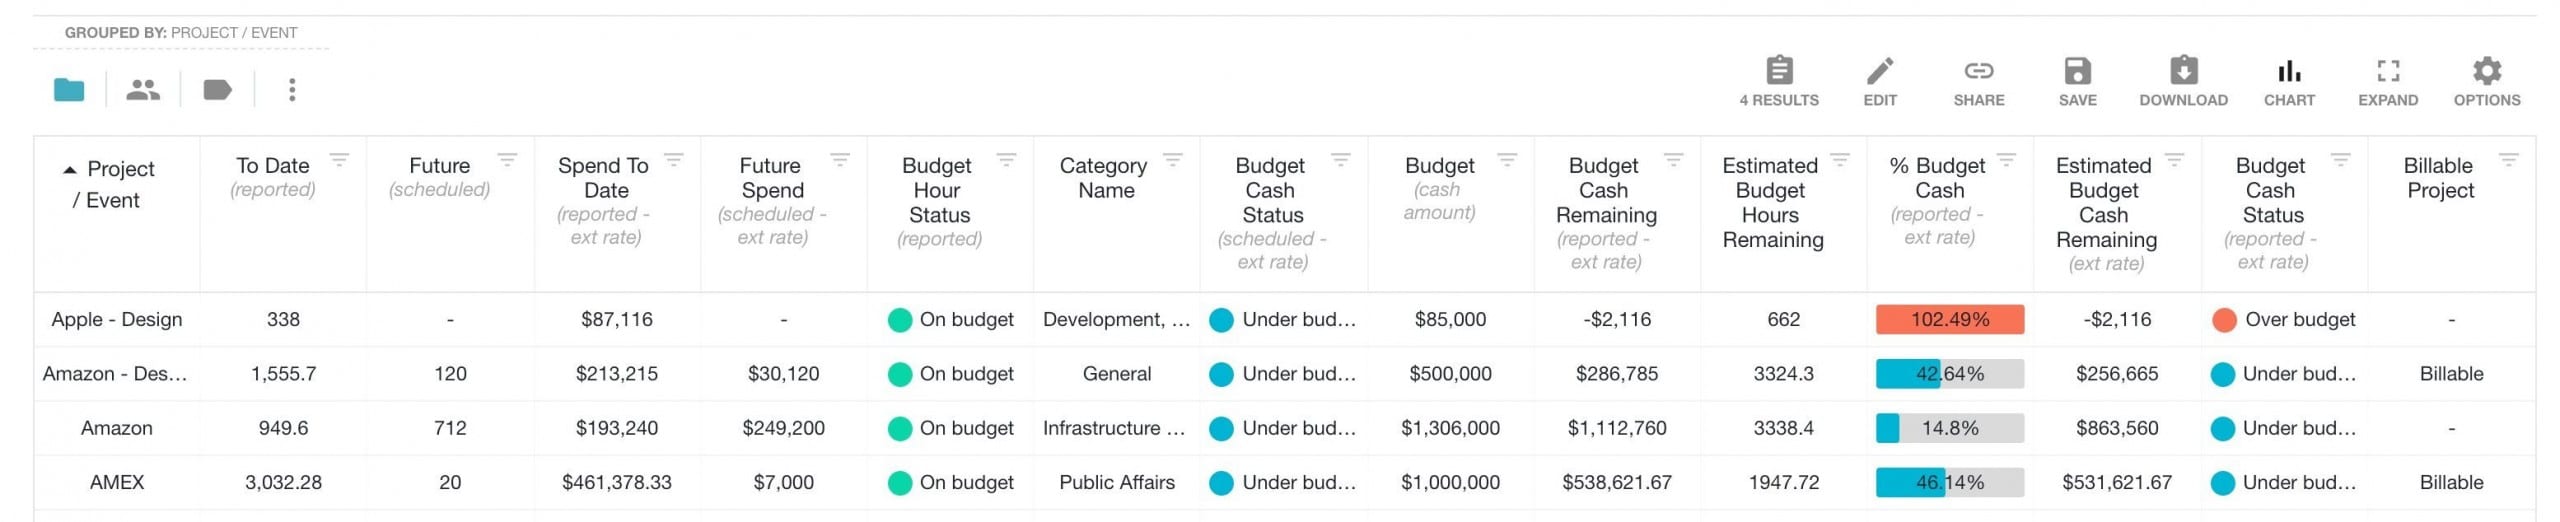Open the Options gear menu

coord(2487,71)
